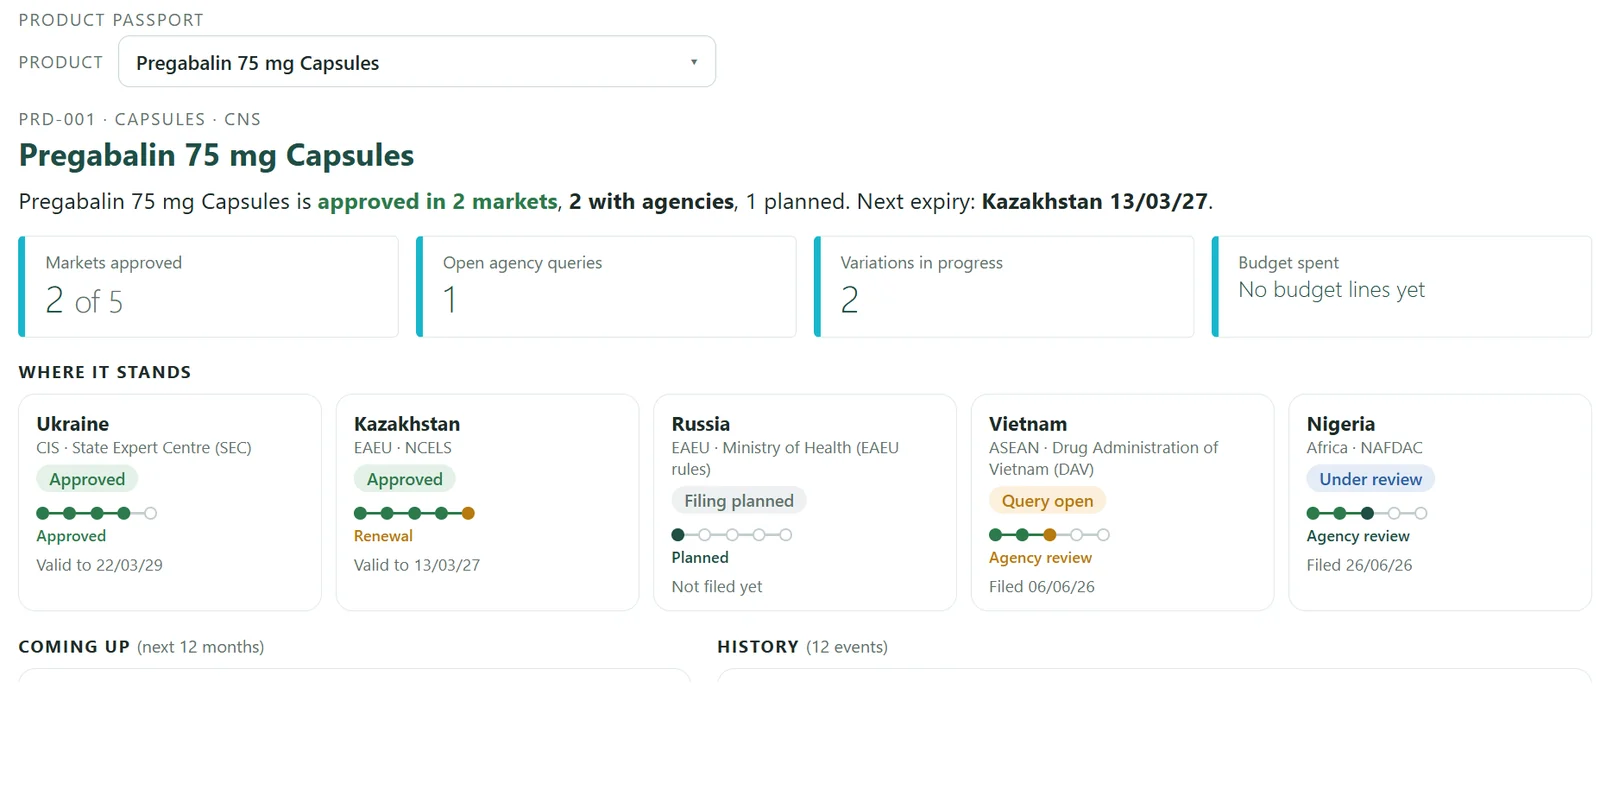Click the 'PRD-001 · CAPSULES · CNS' identifier line
Screen dimensions: 1600x800
(139, 119)
